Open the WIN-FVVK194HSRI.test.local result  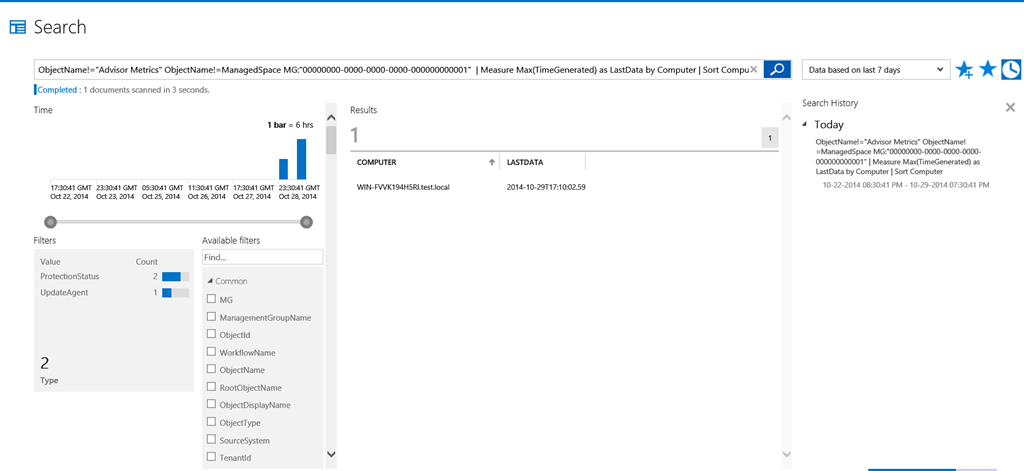[403, 187]
